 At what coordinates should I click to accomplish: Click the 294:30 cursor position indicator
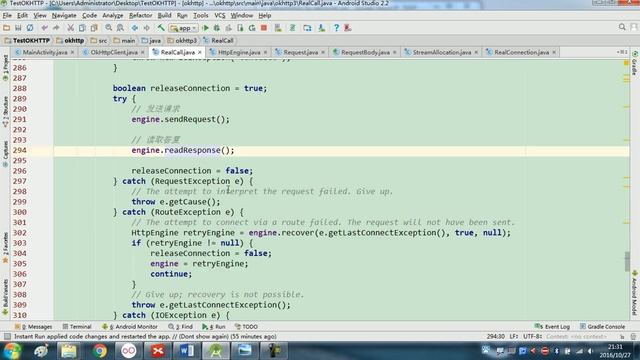coord(496,336)
